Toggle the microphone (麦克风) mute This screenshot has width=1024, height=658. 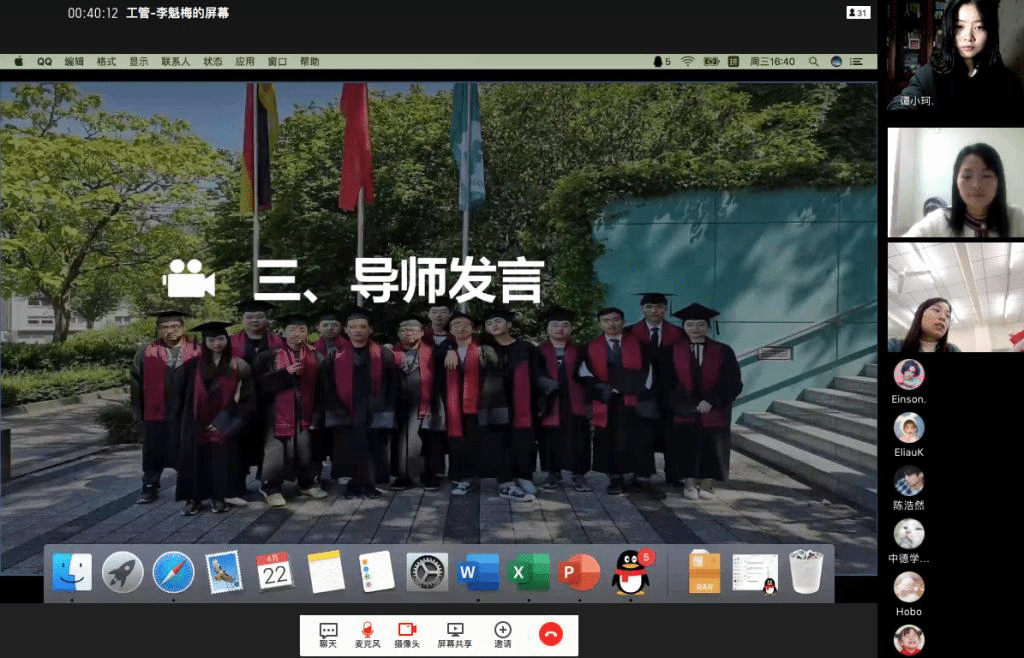[x=367, y=634]
